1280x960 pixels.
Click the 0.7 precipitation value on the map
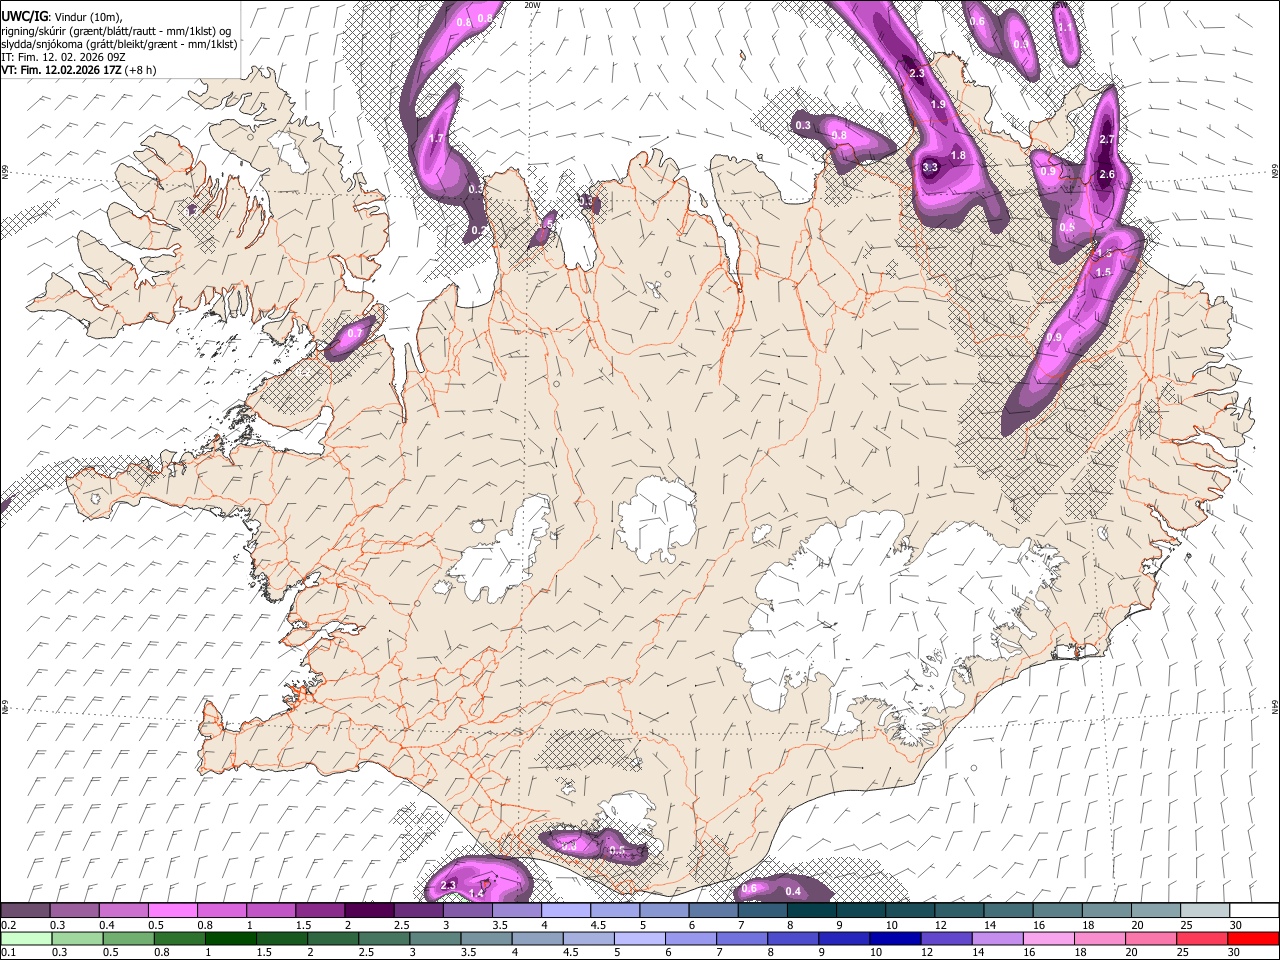point(354,333)
